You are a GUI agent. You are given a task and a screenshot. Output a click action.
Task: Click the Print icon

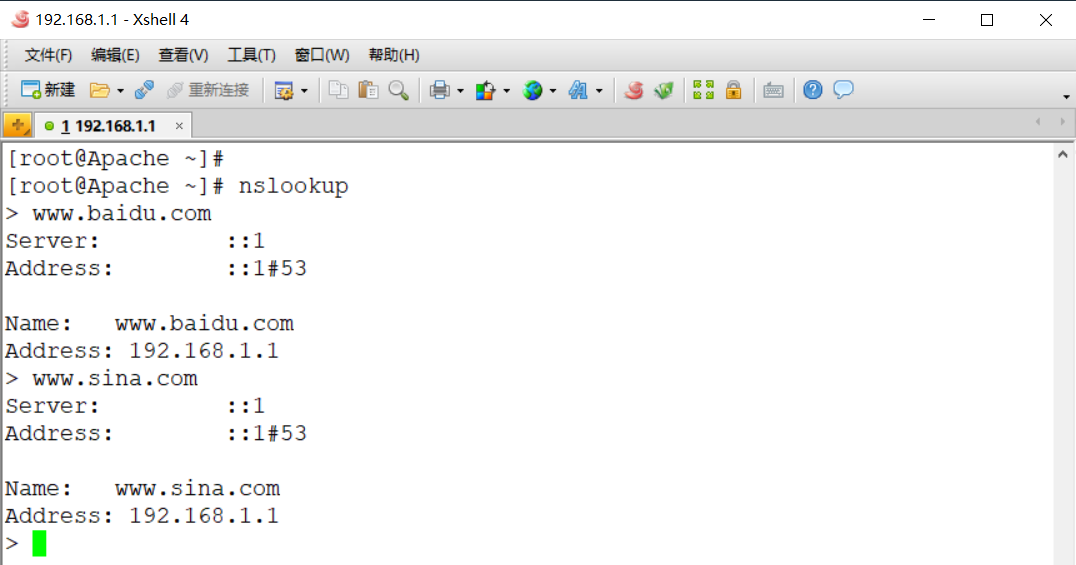coord(439,90)
